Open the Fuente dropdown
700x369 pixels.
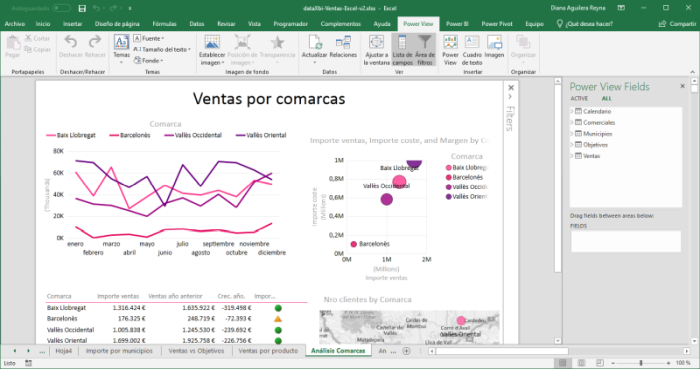(149, 38)
